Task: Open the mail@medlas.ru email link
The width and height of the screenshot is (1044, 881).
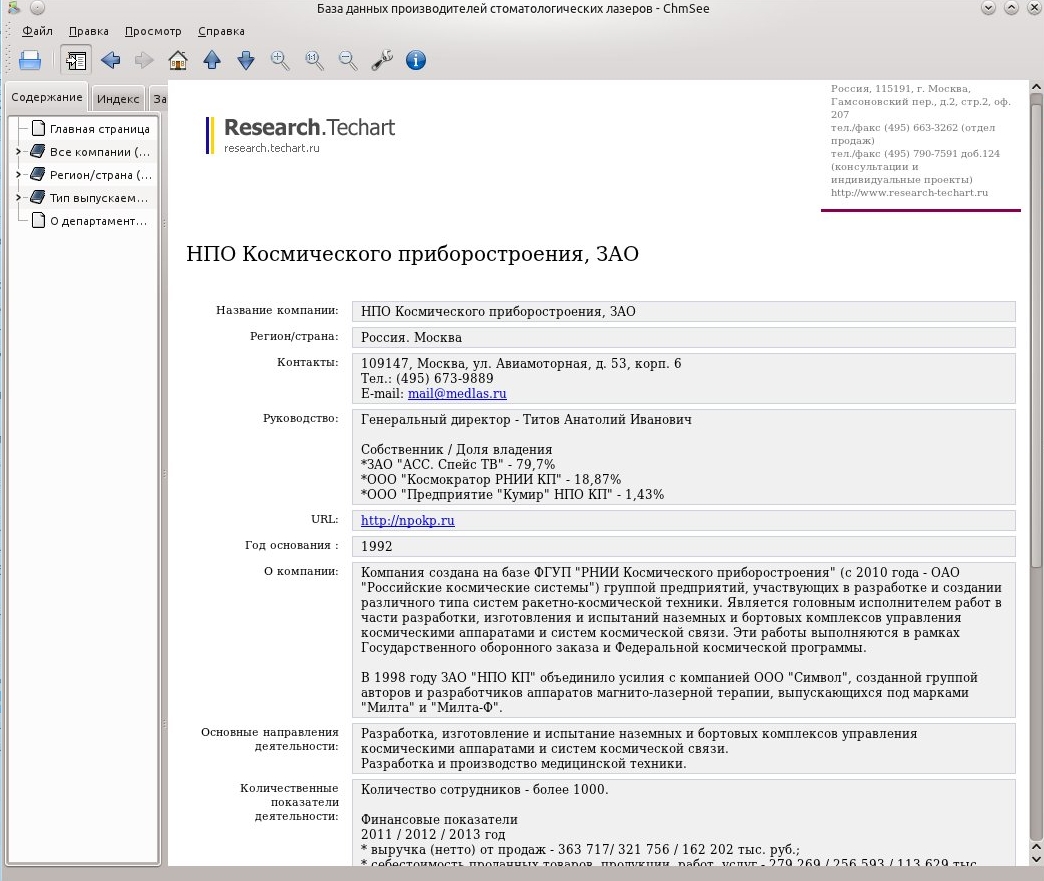Action: pos(457,394)
